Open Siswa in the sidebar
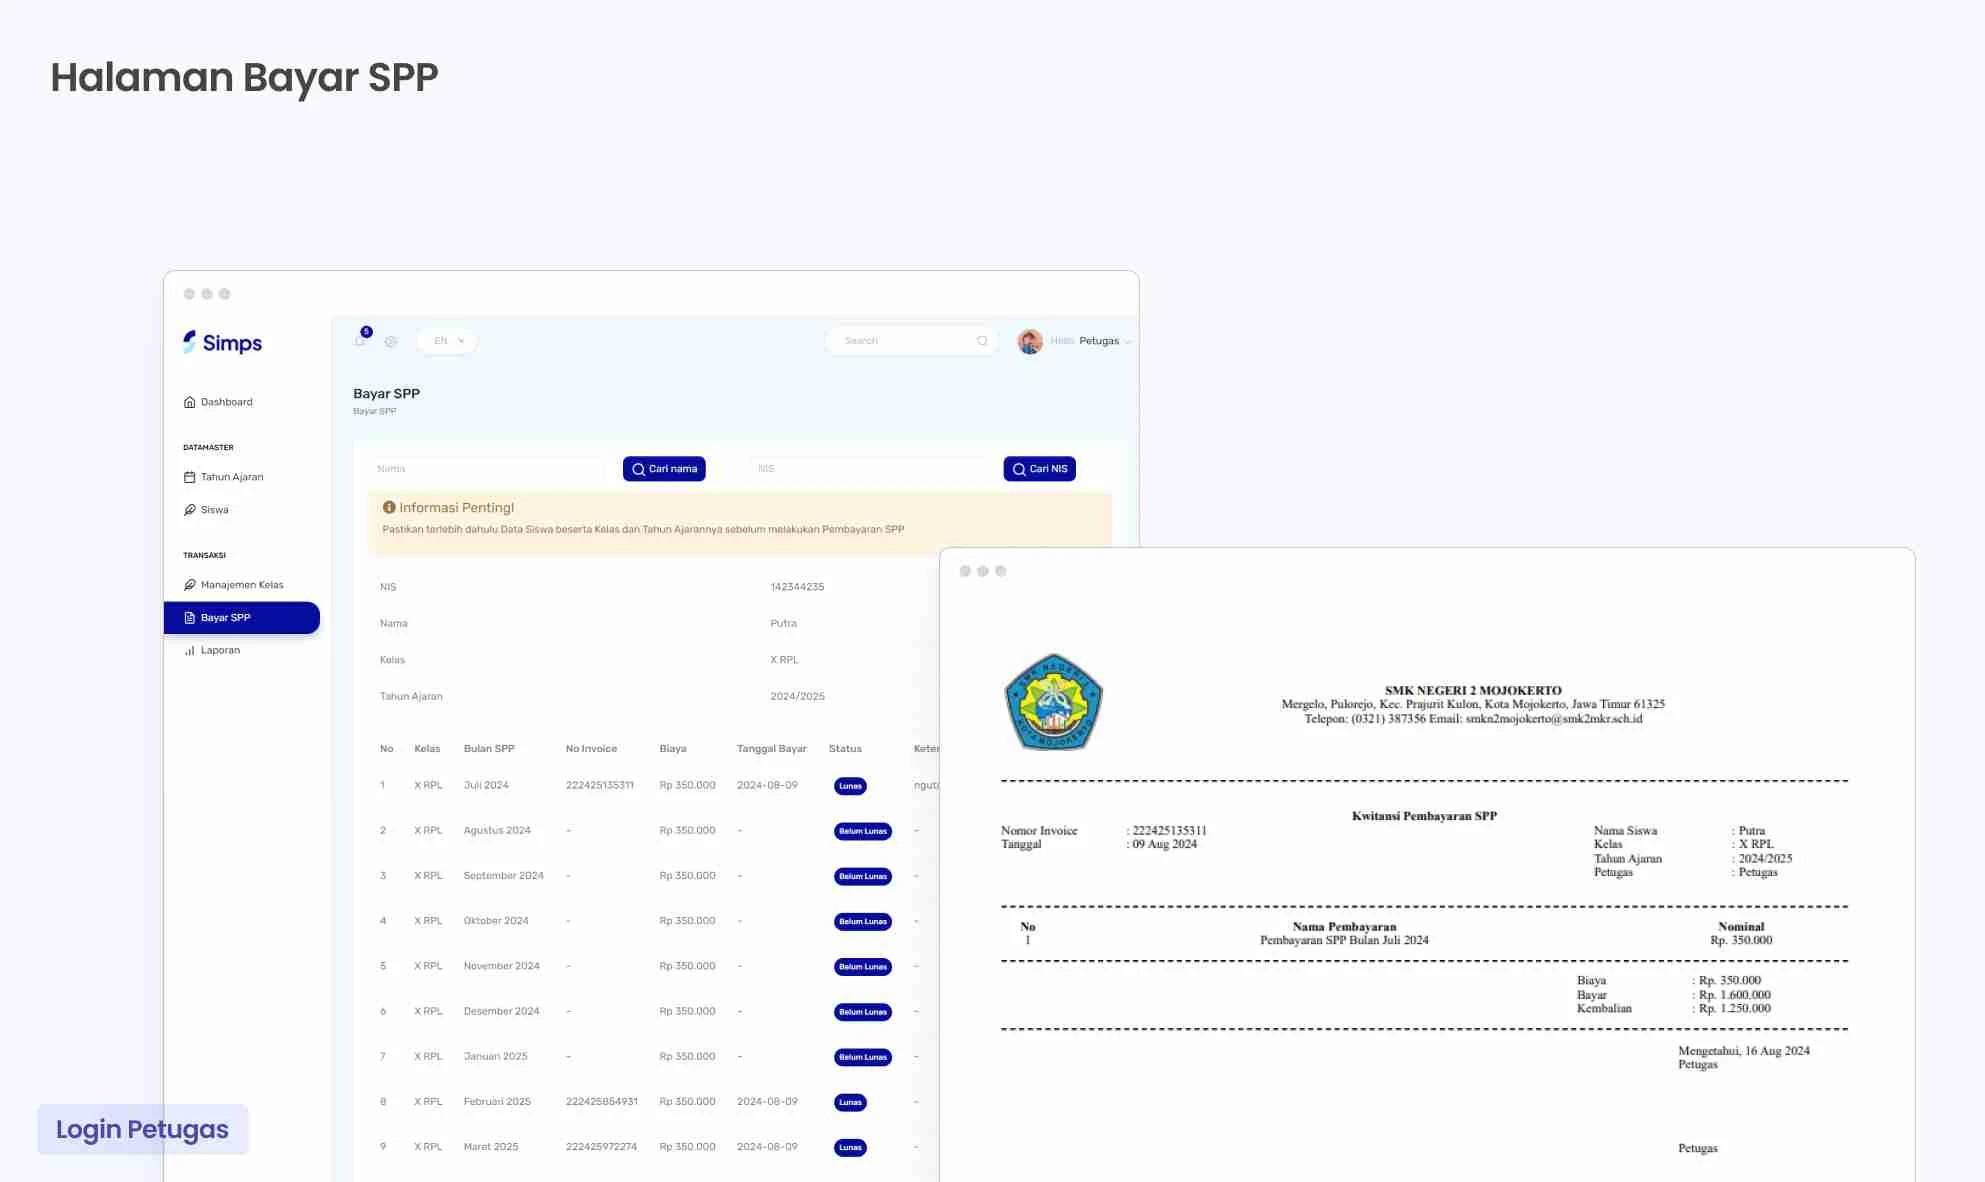Screen dimensions: 1985x1182 [206, 510]
